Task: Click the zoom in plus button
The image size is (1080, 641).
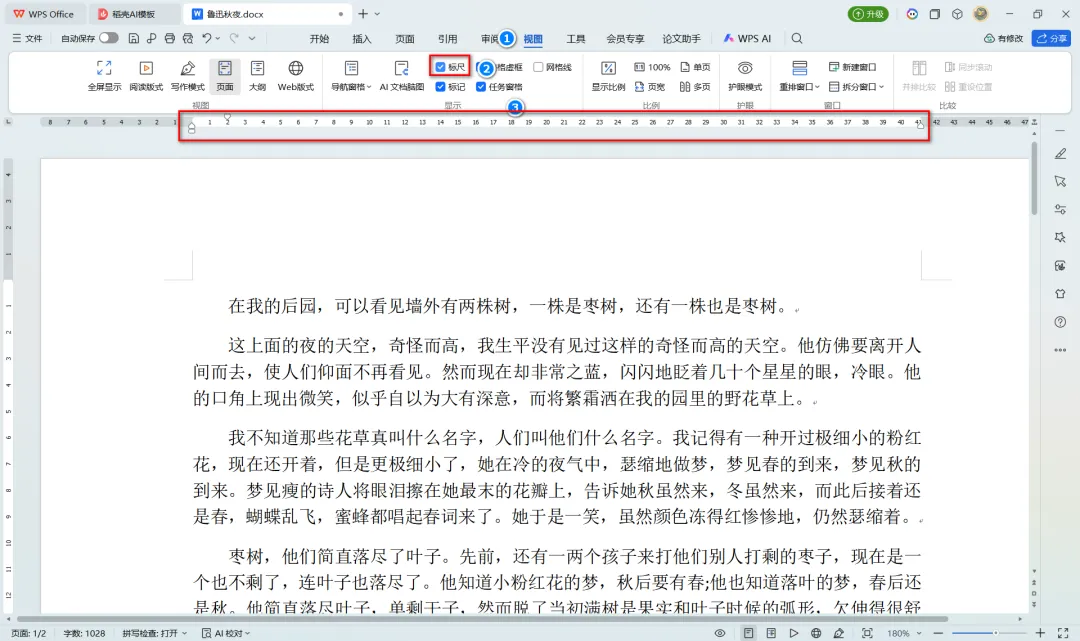Action: tap(1040, 633)
